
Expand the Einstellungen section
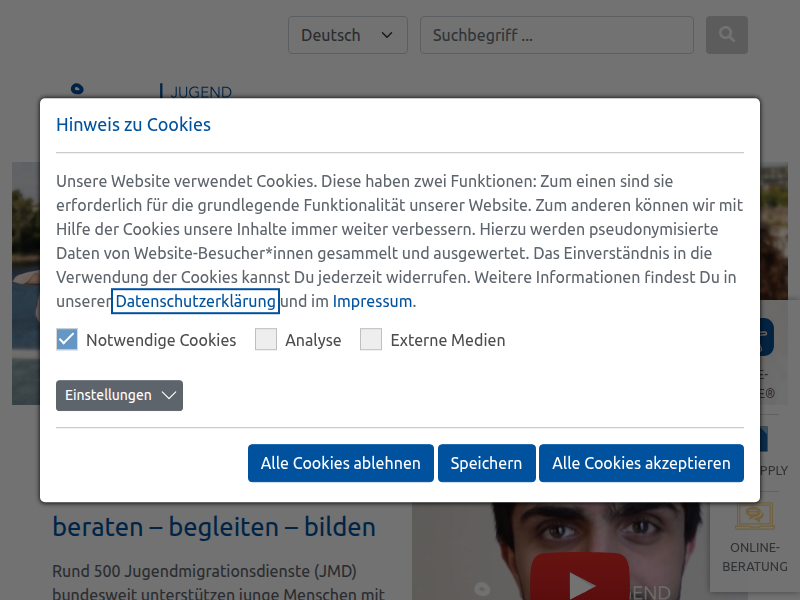[x=119, y=395]
